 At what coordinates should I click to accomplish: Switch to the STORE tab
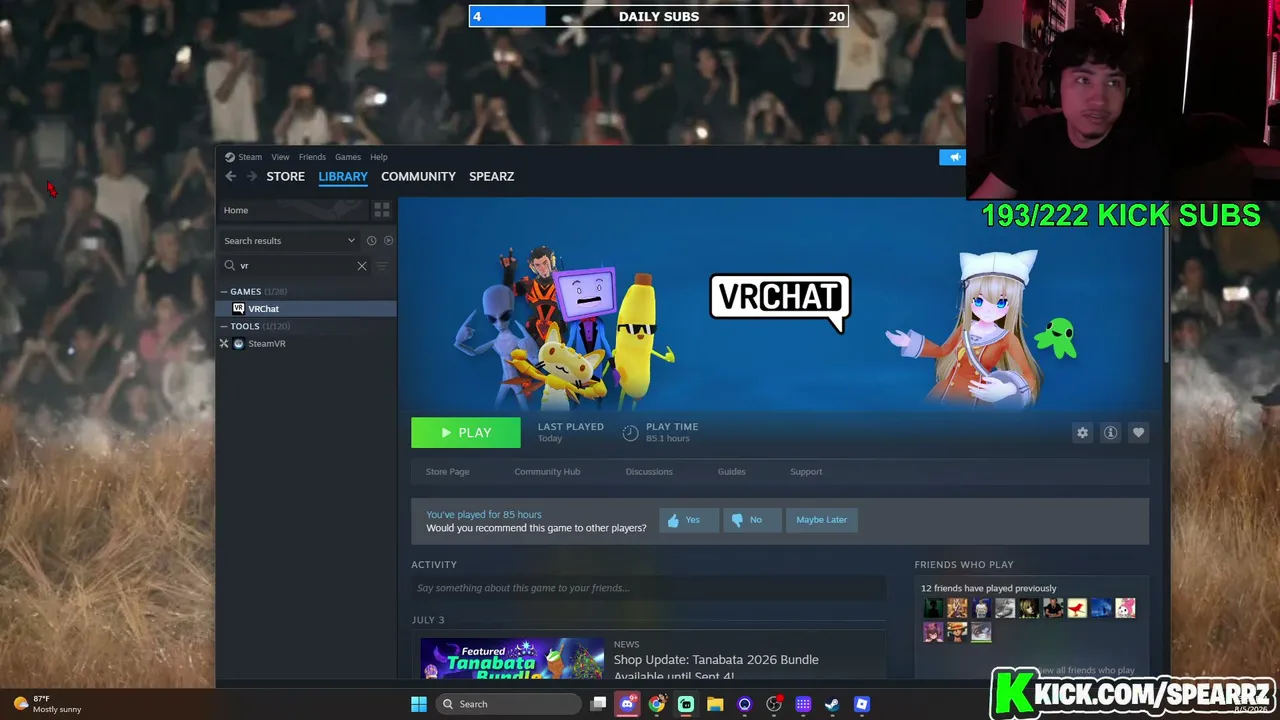[285, 176]
